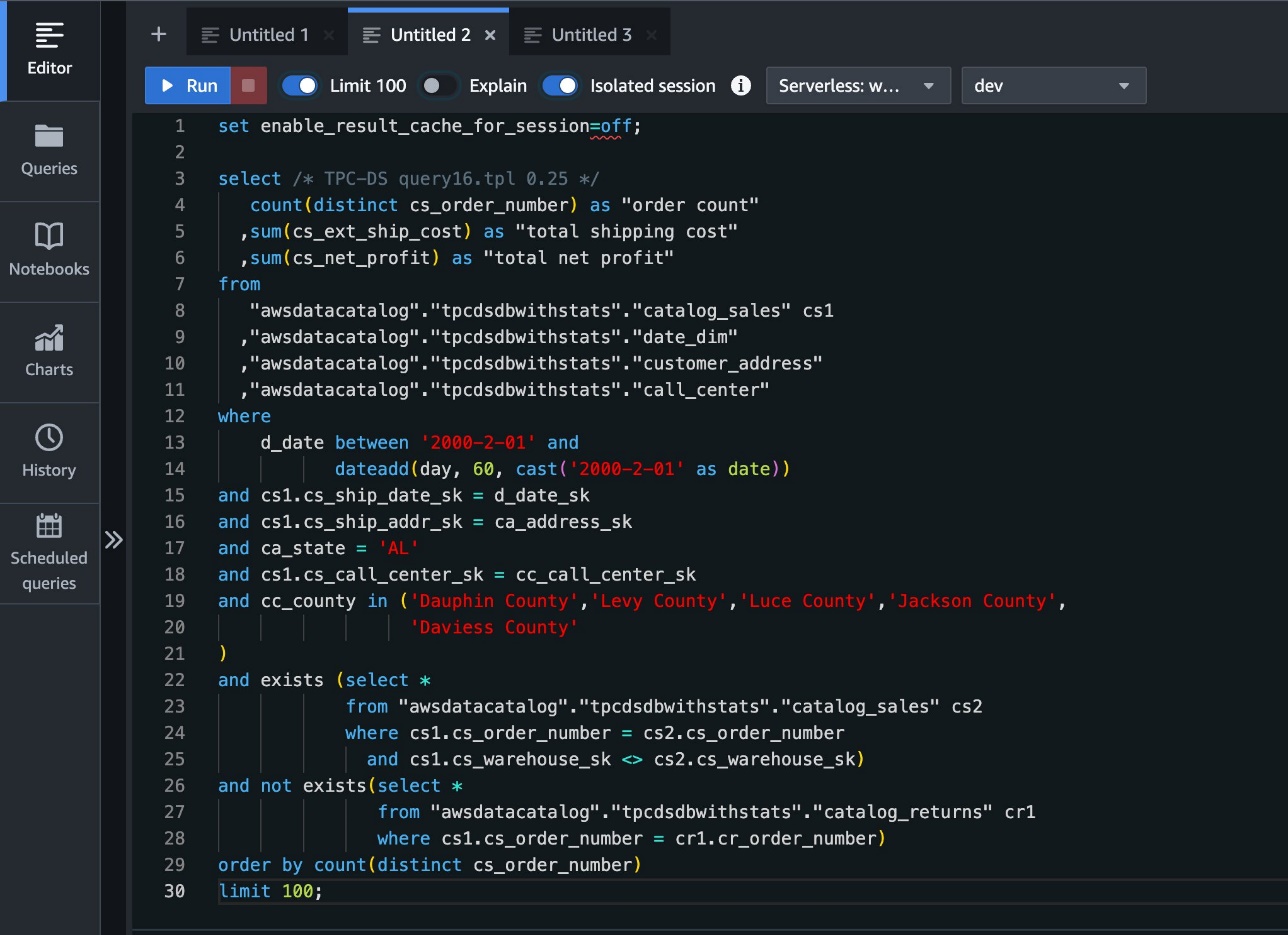
Task: Open the Notebooks book icon
Action: point(49,237)
